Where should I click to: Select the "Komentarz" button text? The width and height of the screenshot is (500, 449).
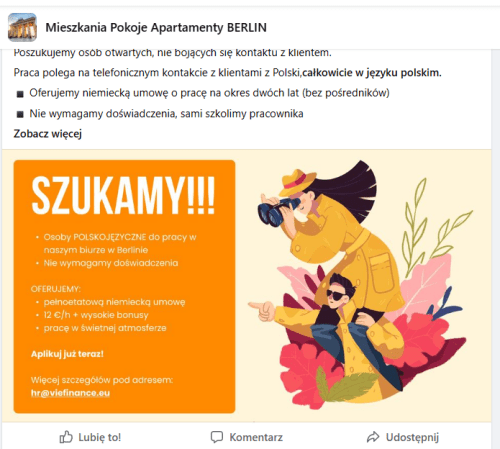click(256, 437)
